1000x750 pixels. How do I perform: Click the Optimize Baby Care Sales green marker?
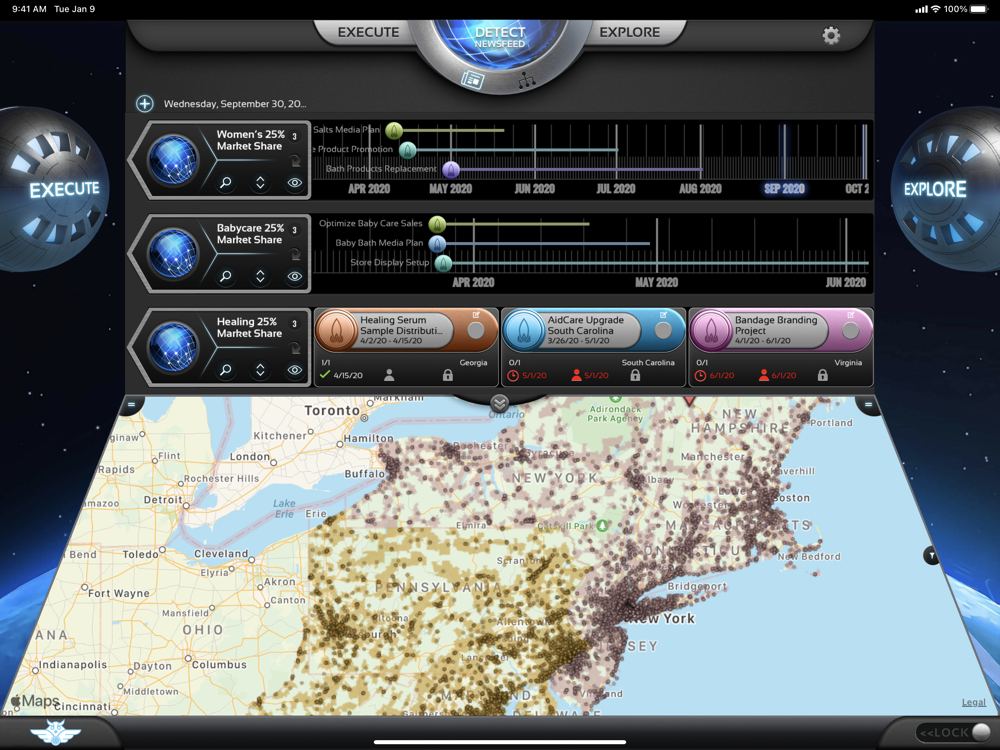[437, 224]
